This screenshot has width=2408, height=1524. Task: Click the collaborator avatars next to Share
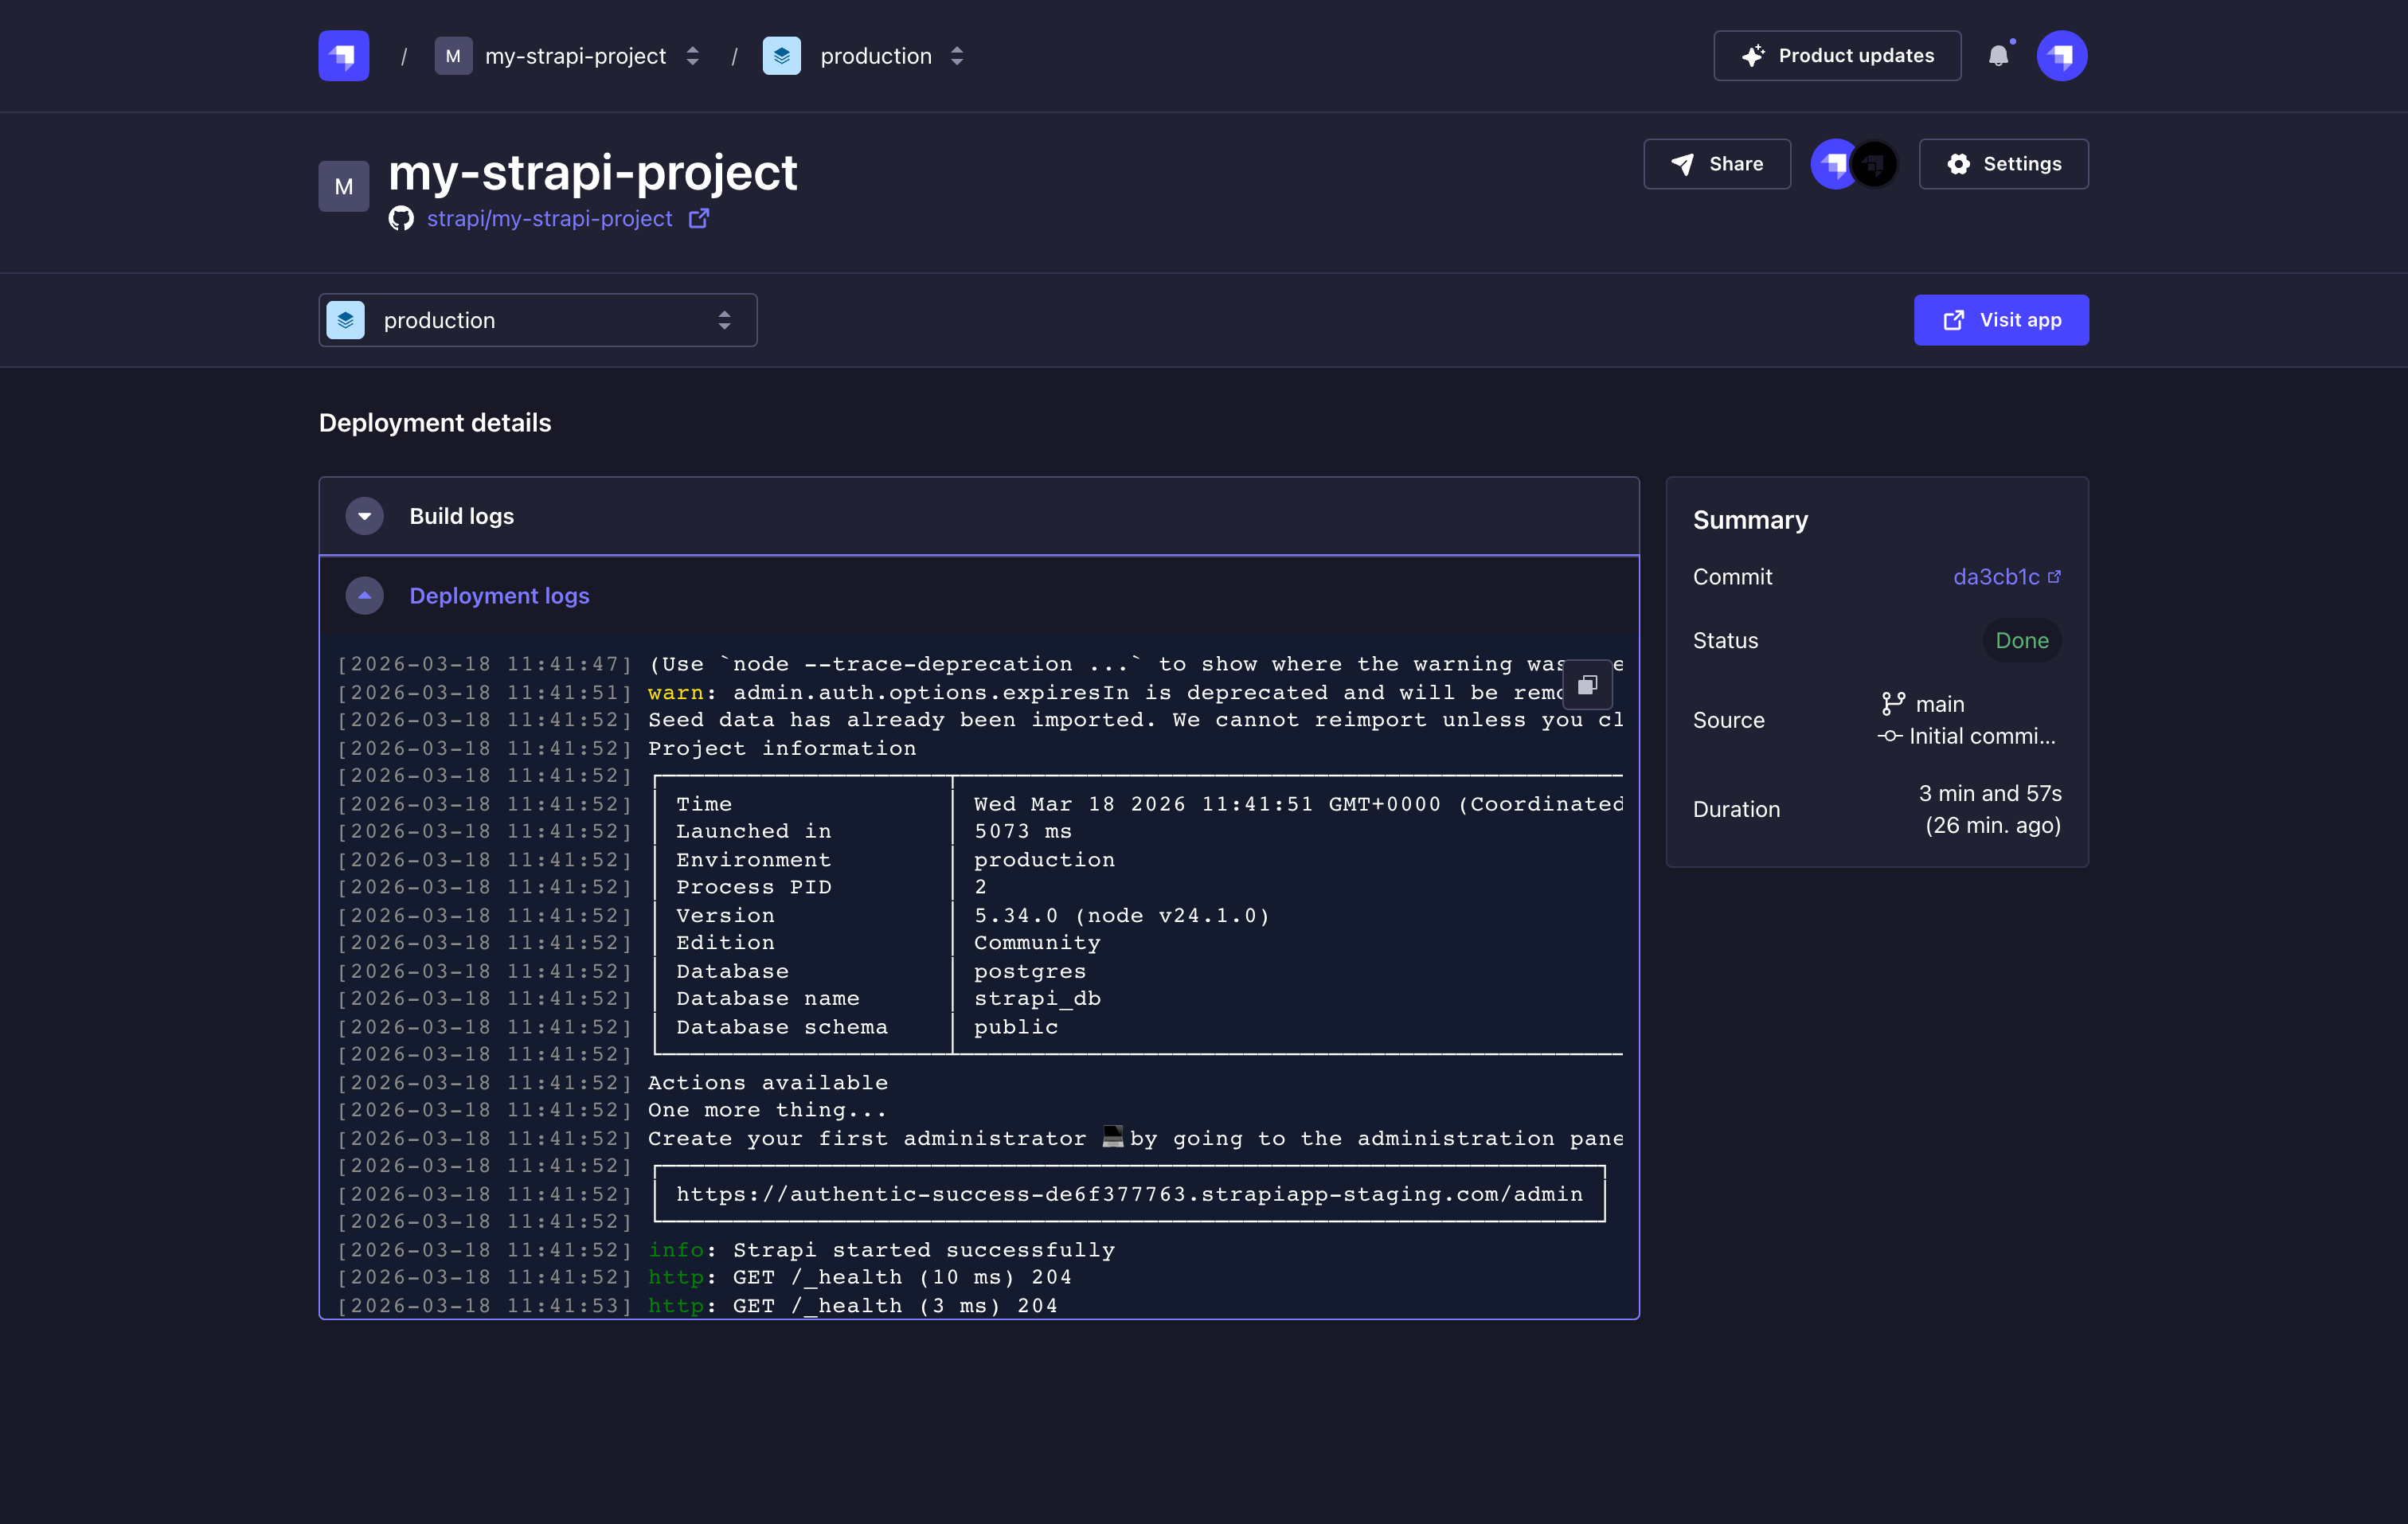(1854, 164)
